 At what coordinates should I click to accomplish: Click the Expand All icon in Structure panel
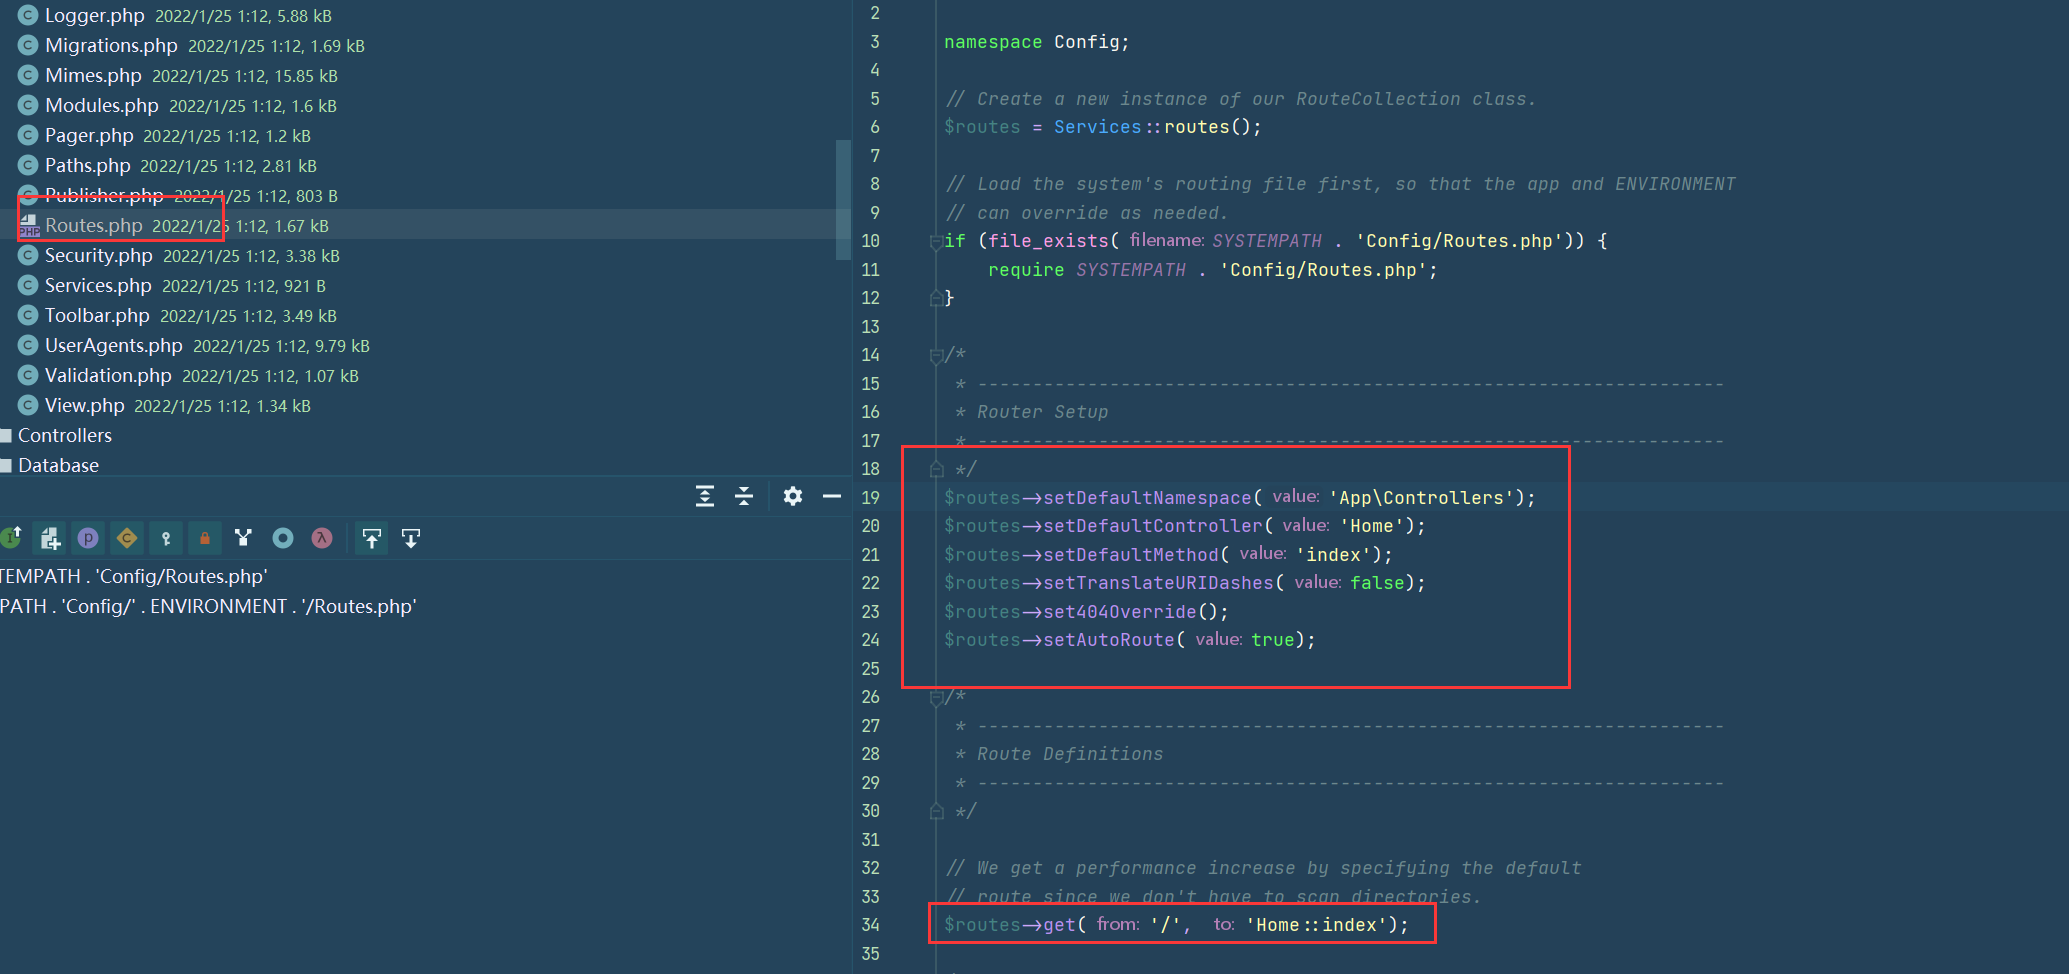tap(705, 496)
